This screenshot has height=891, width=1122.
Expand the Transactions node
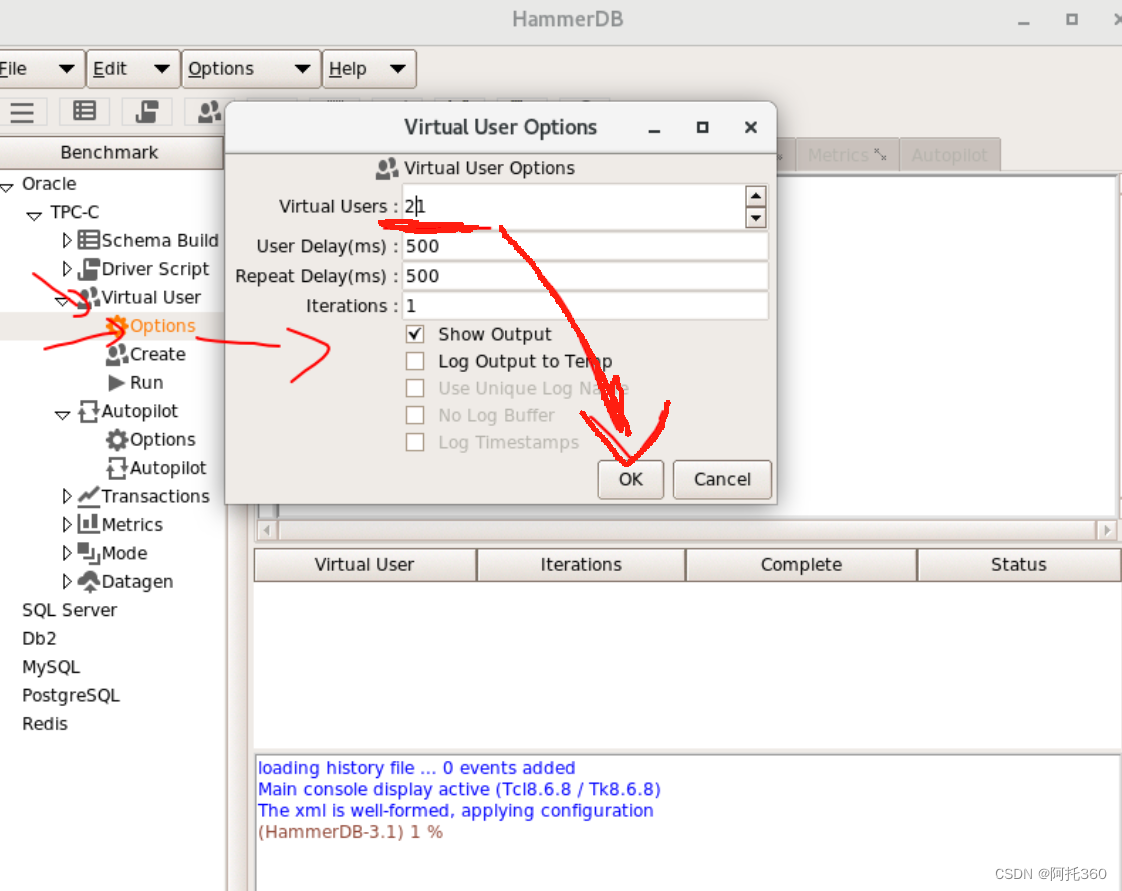click(x=67, y=496)
